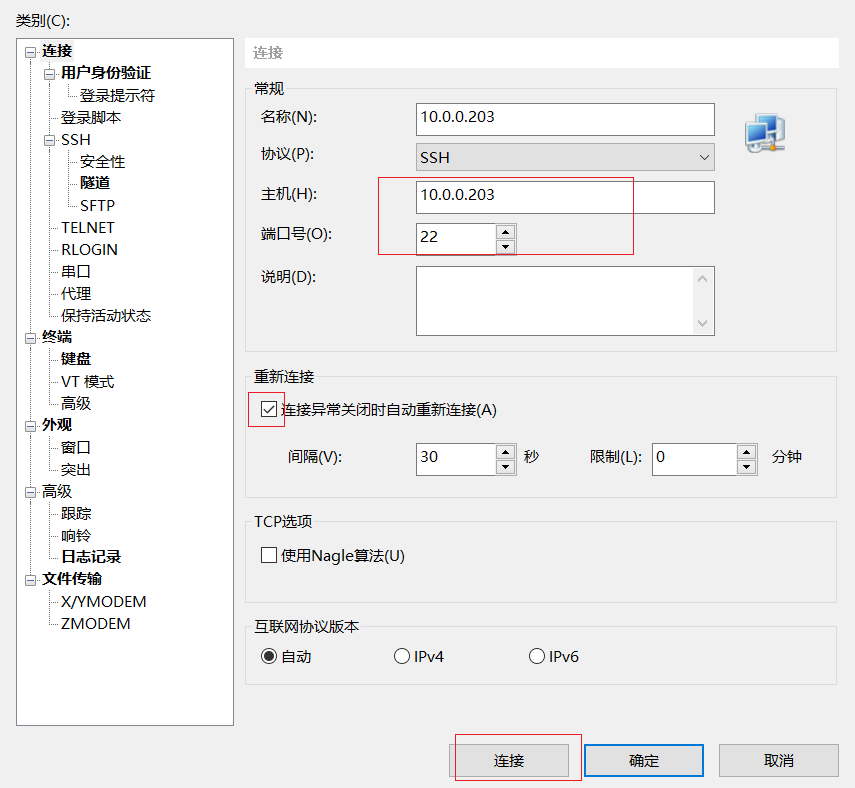855x788 pixels.
Task: Open the protocol SSH dropdown
Action: pyautogui.click(x=565, y=158)
